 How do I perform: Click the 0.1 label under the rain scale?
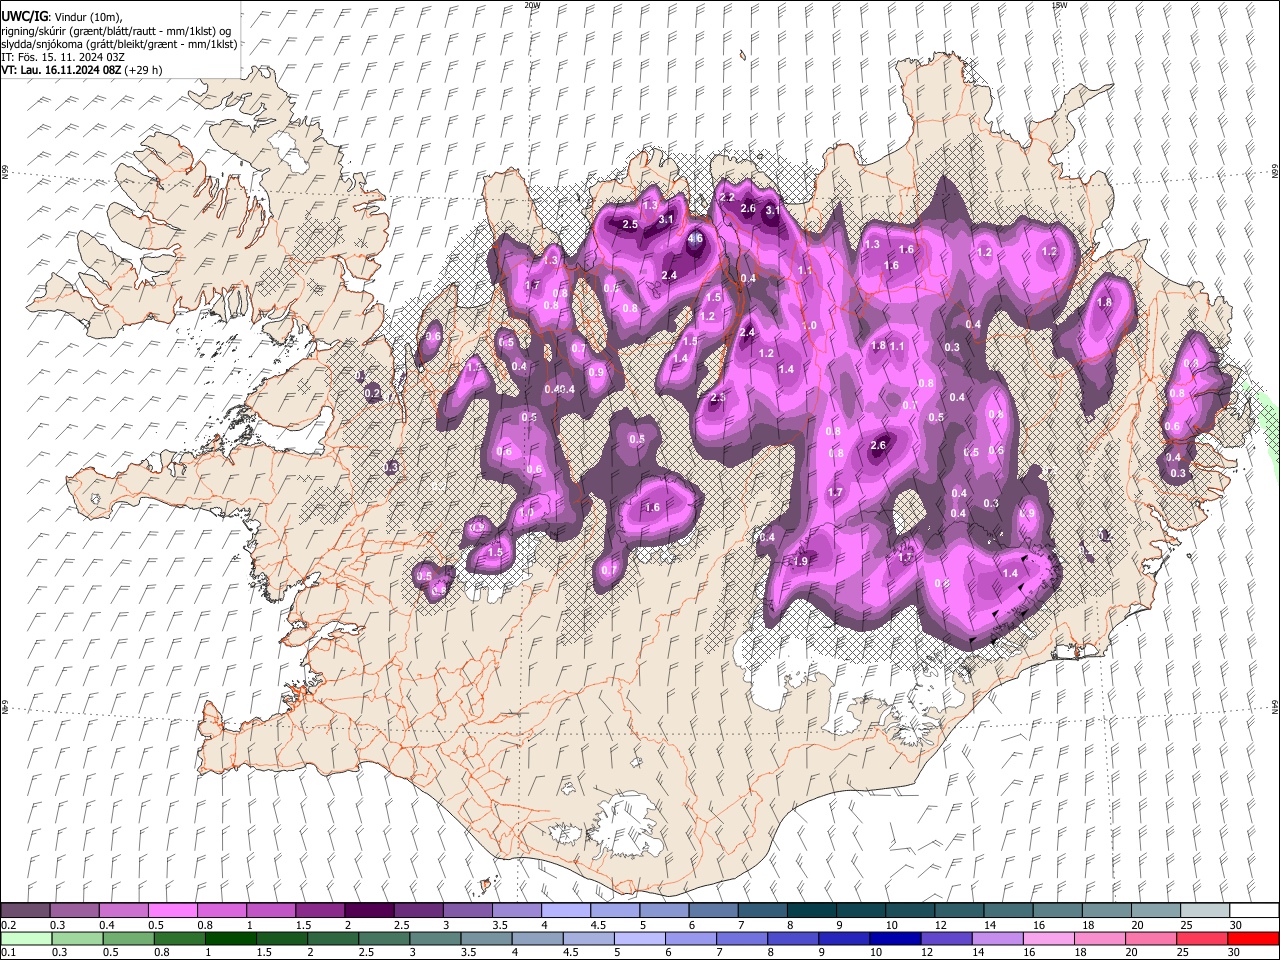[x=7, y=952]
